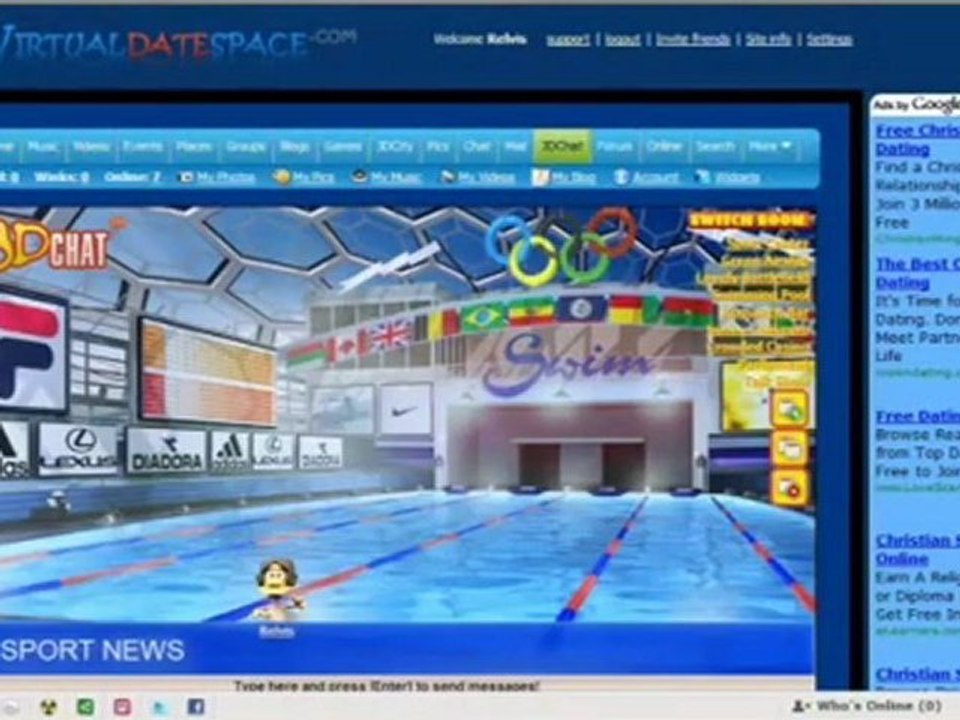Go to the Blogs tab
This screenshot has height=720, width=960.
pos(294,146)
